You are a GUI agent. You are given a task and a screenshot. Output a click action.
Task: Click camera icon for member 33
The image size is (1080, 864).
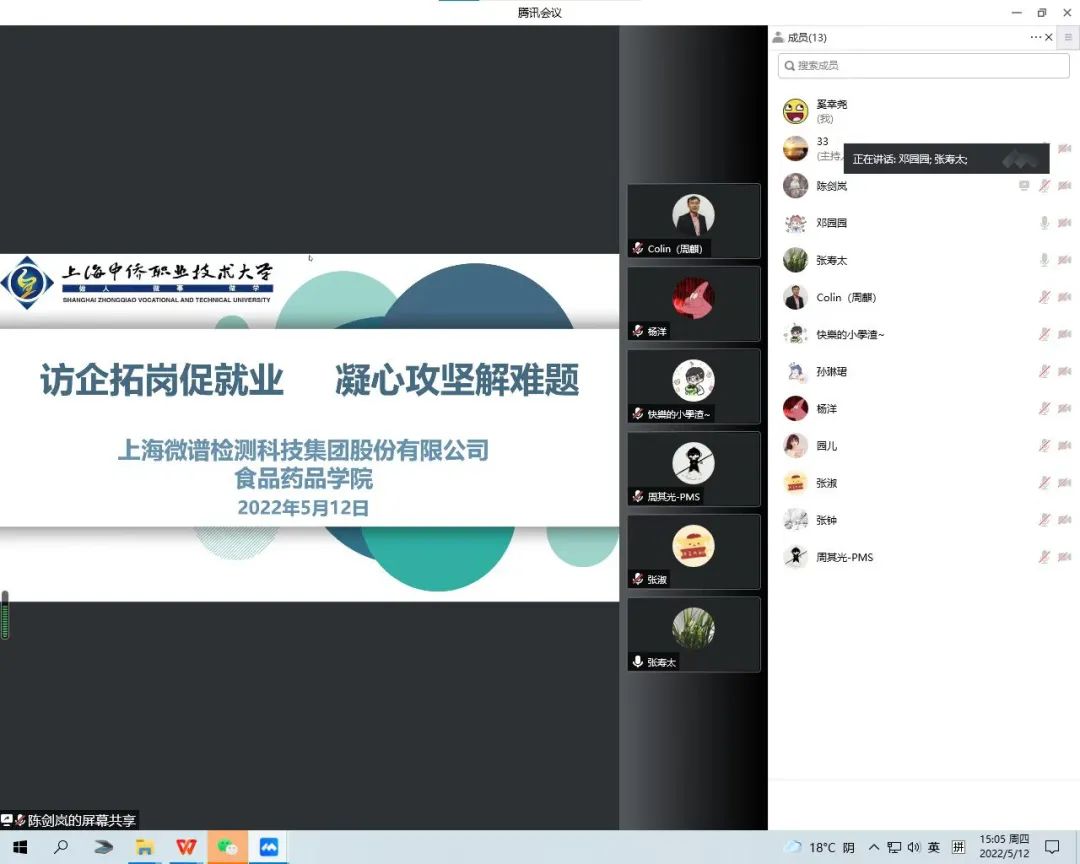coord(1064,148)
